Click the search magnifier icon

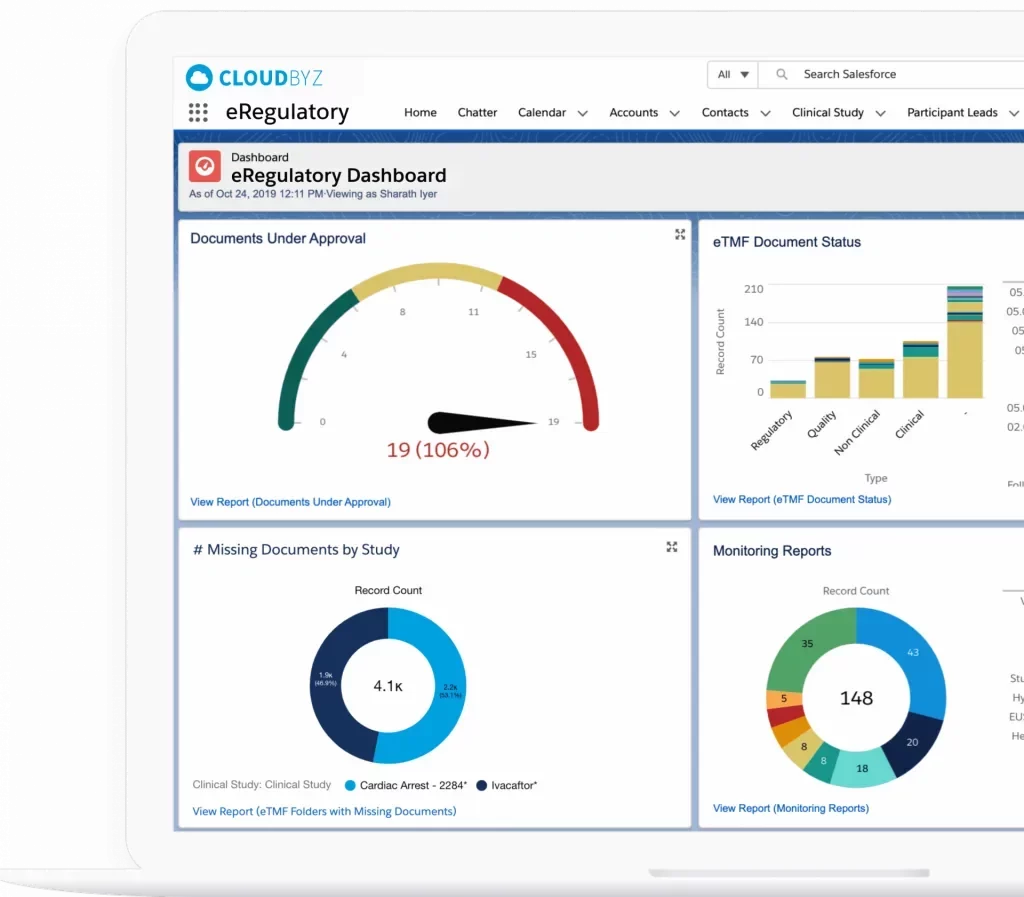pos(782,75)
